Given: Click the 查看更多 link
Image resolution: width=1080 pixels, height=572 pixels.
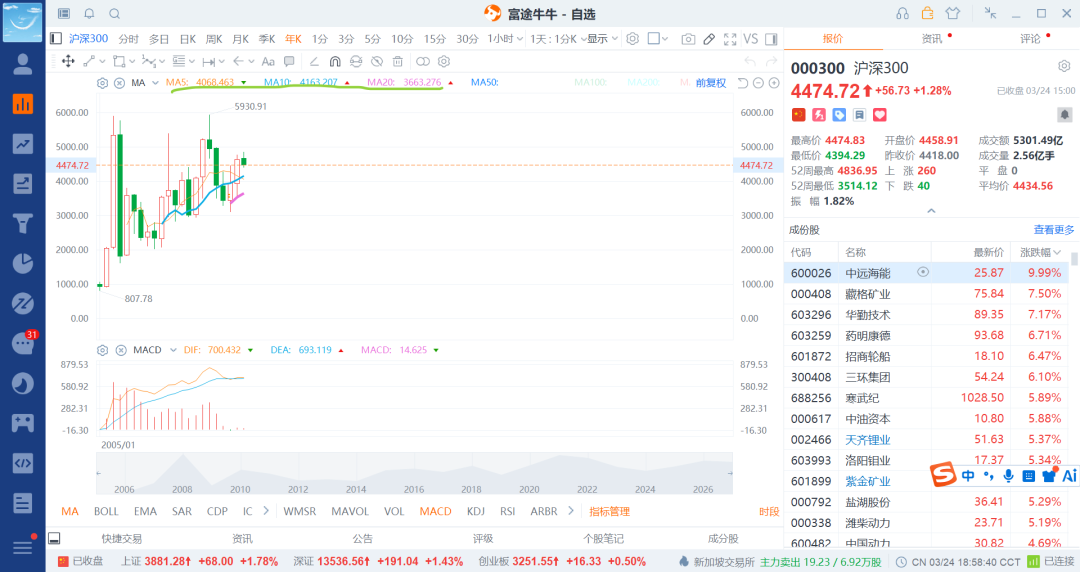Looking at the screenshot, I should pyautogui.click(x=1054, y=229).
